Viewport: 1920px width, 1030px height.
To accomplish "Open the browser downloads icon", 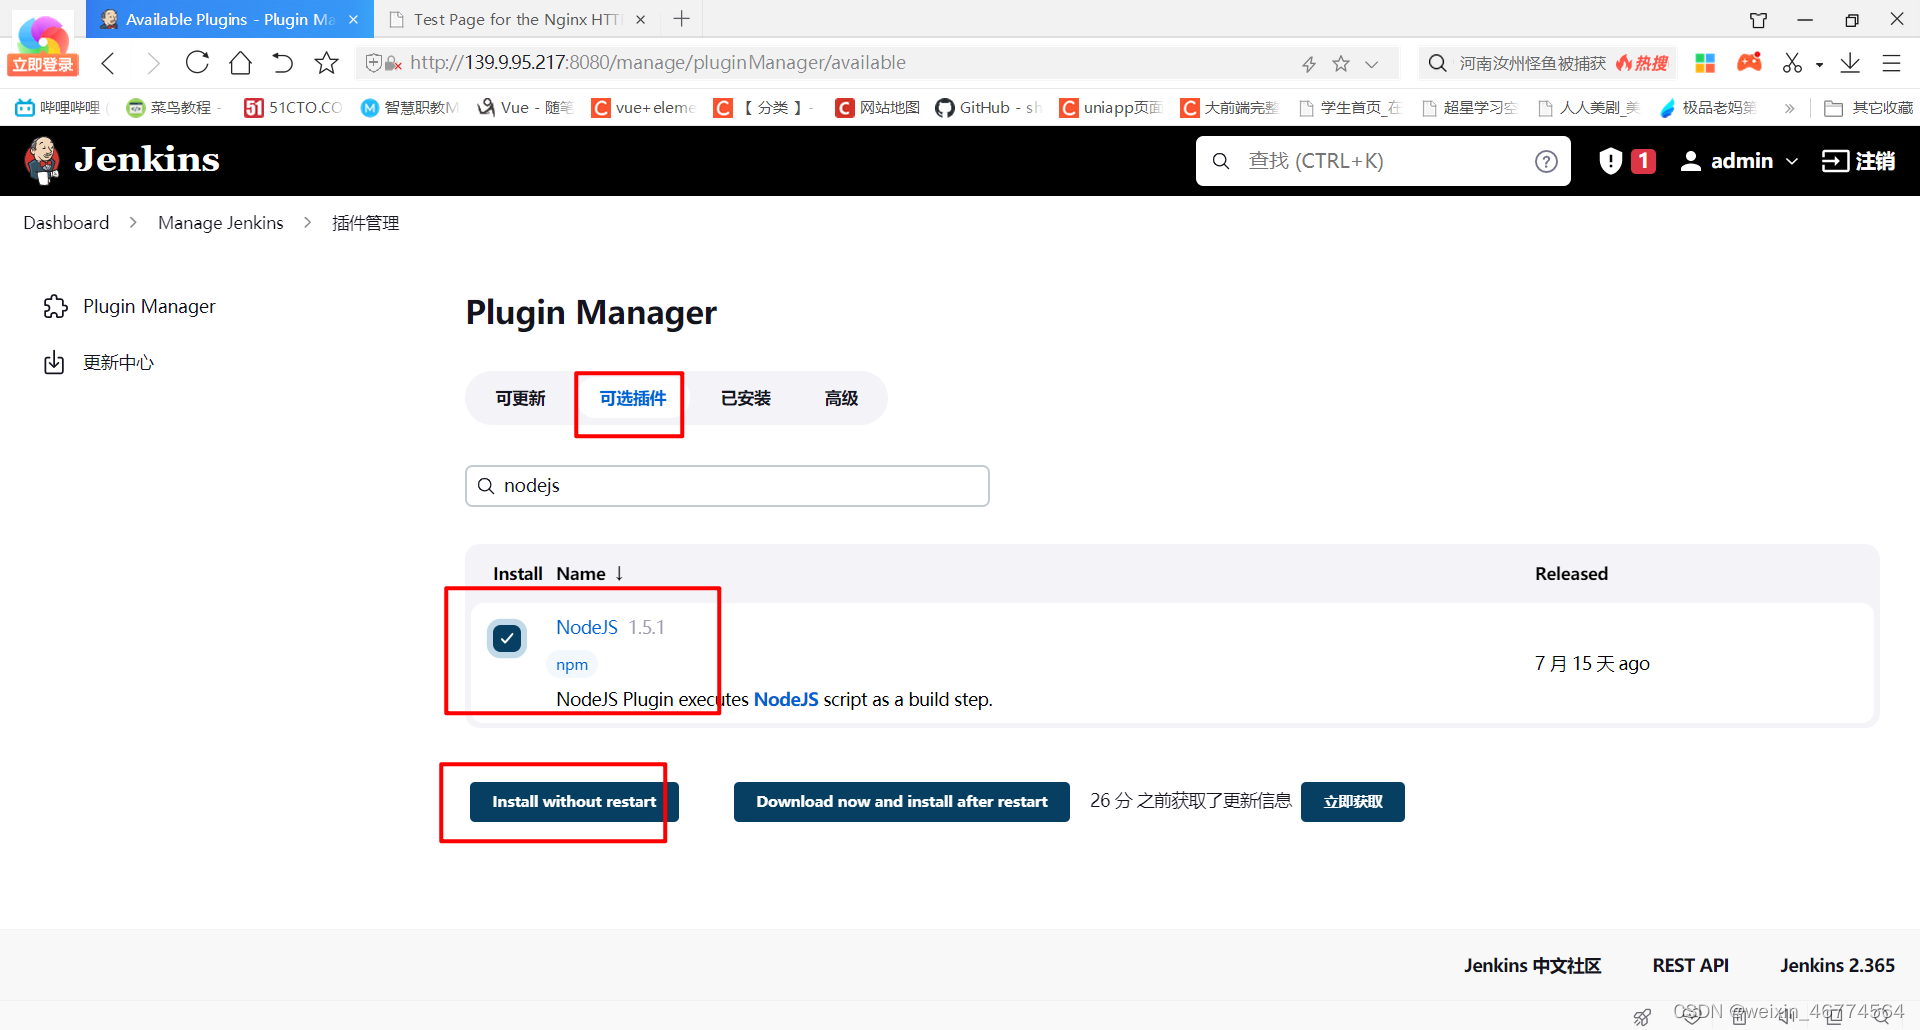I will tap(1850, 63).
